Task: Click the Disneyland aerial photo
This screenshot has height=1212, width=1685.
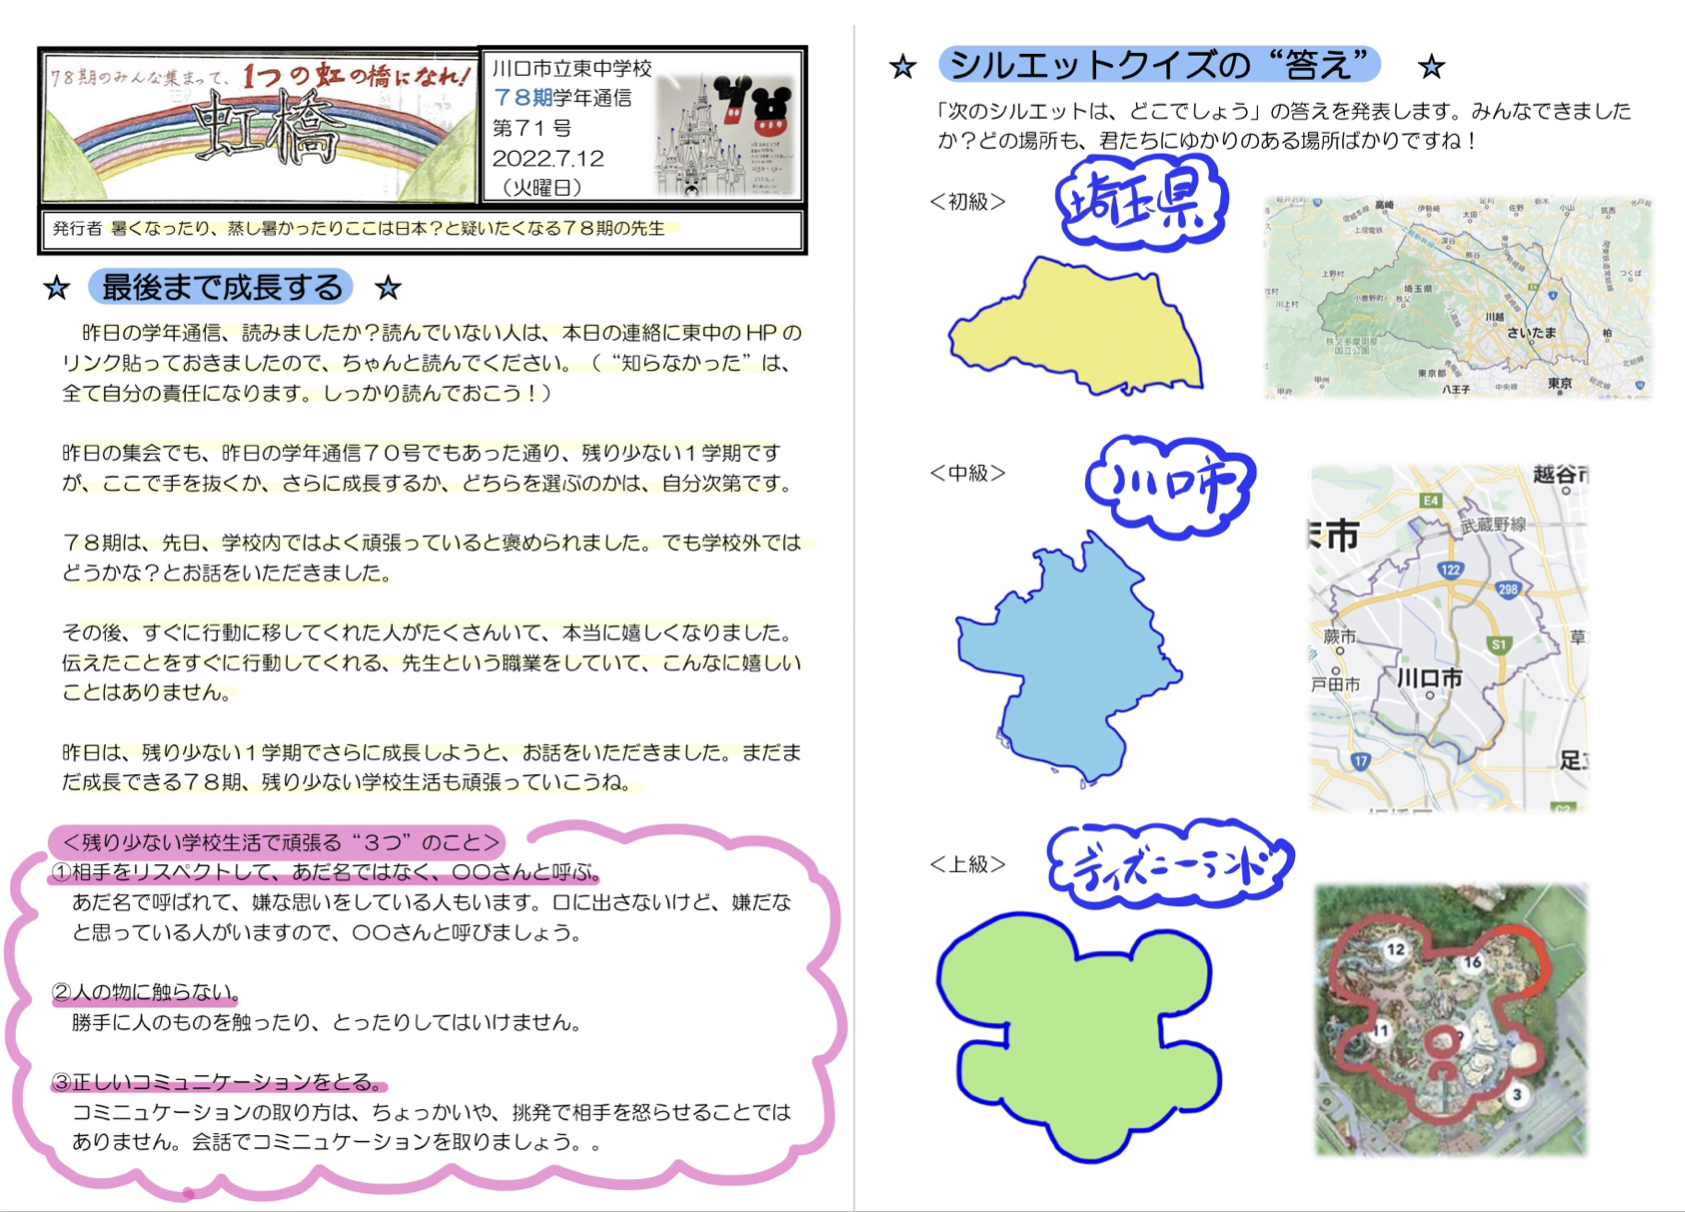Action: point(1451,1020)
